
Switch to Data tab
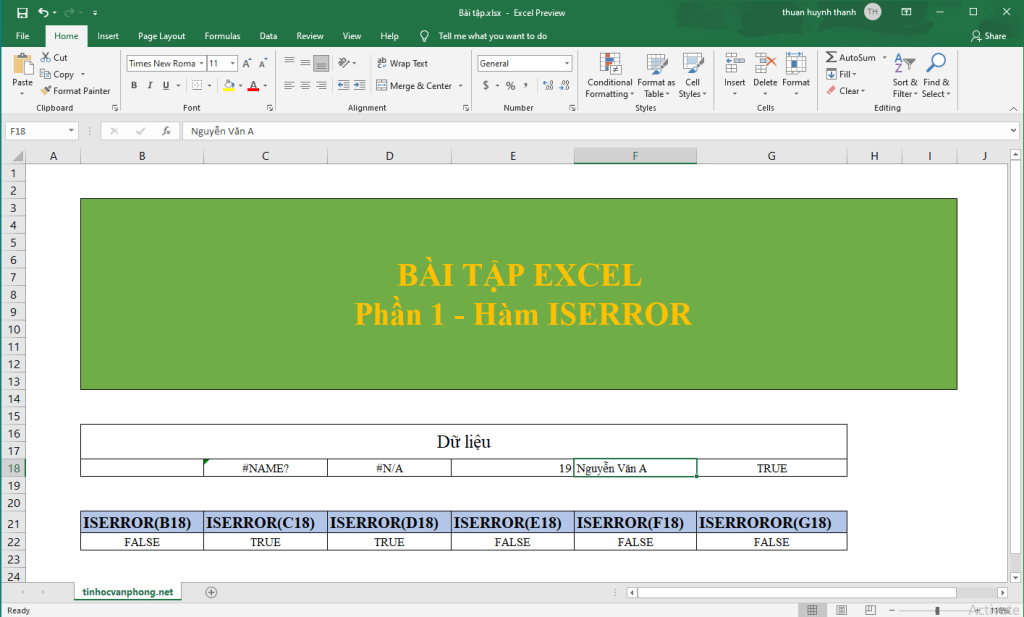click(x=268, y=36)
